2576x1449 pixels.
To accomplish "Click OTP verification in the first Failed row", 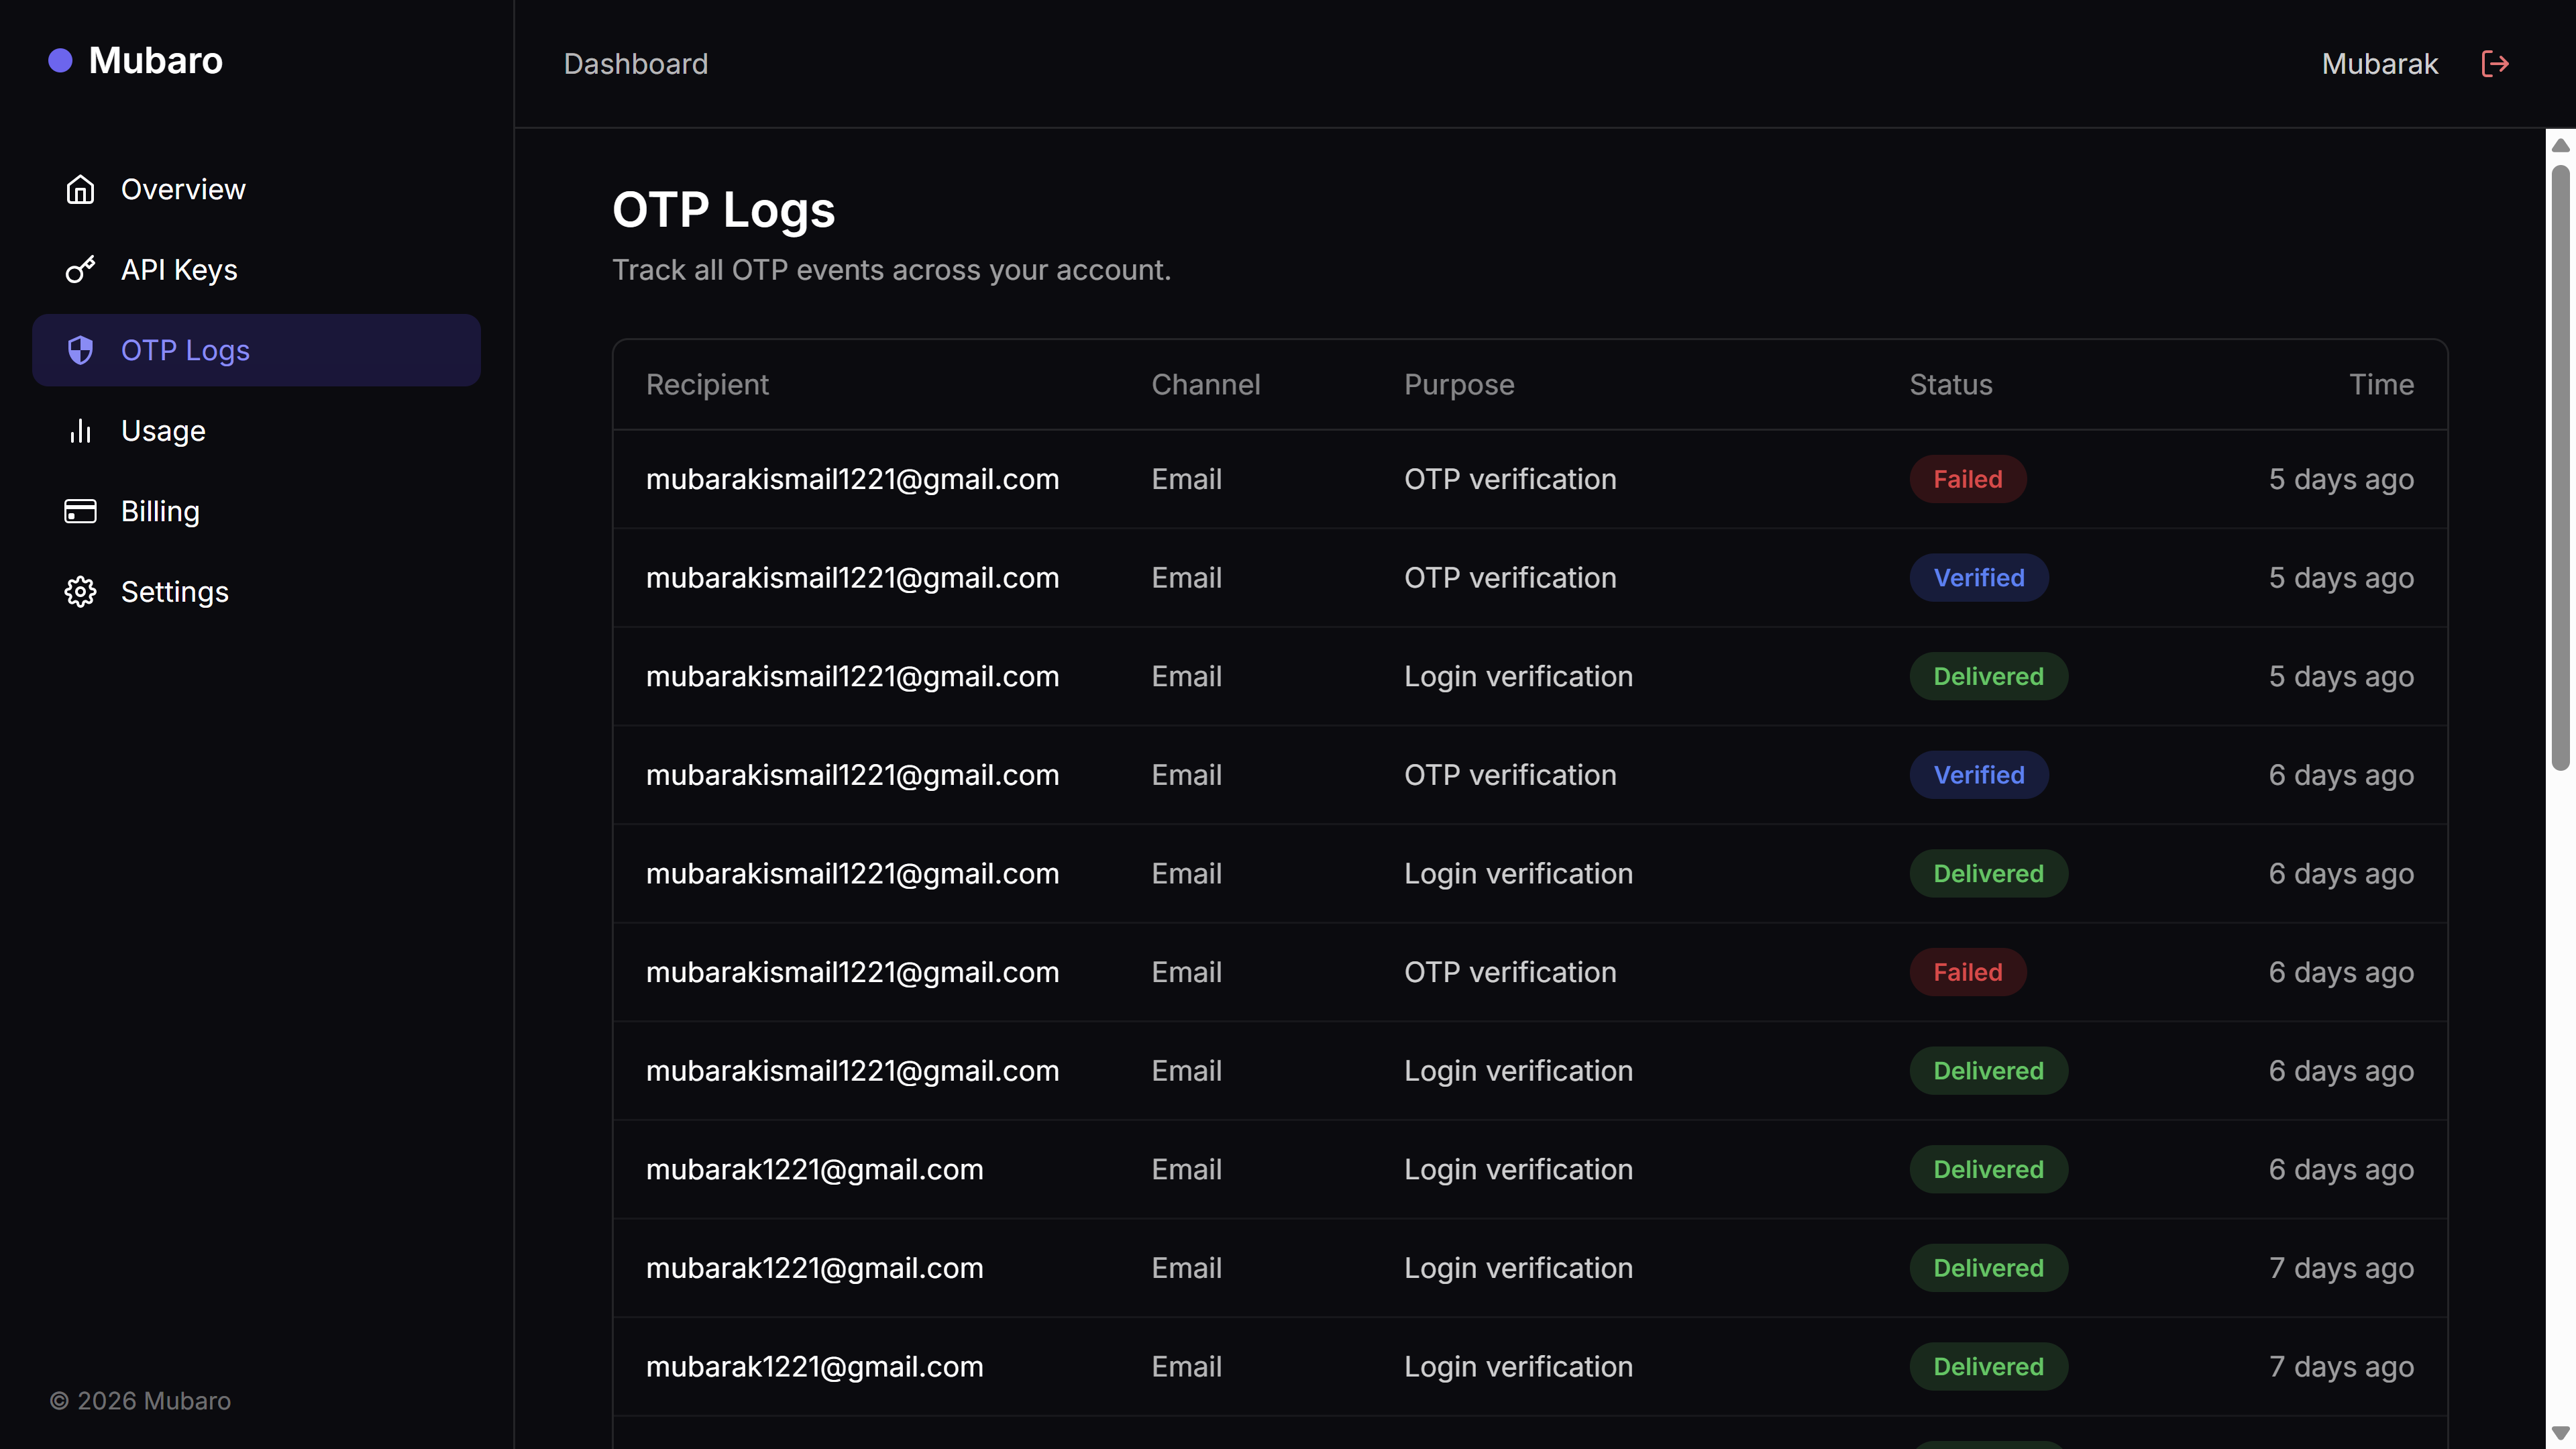I will [x=1510, y=479].
